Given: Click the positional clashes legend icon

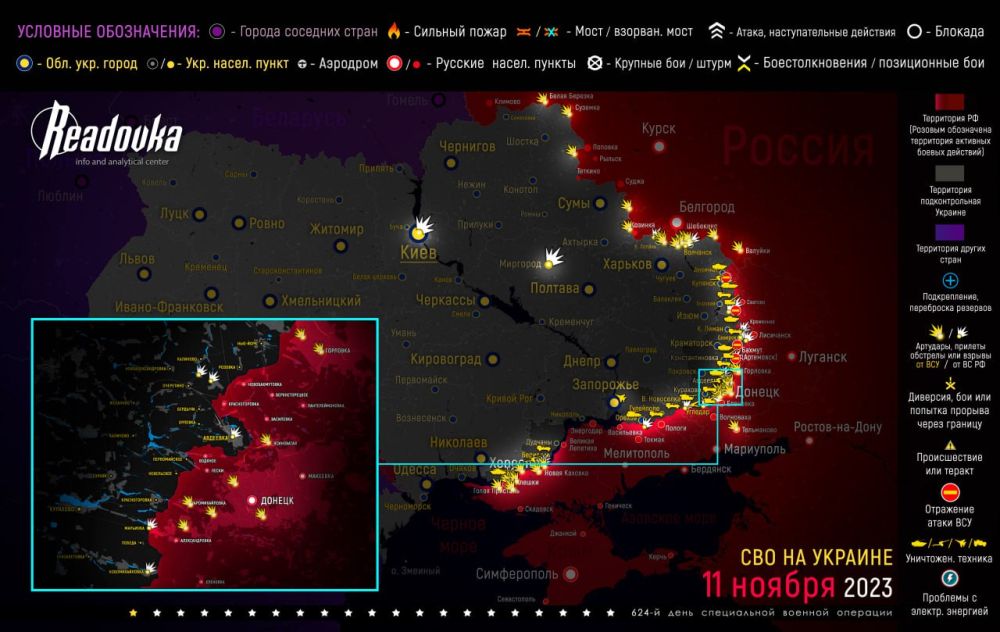Looking at the screenshot, I should [x=744, y=63].
